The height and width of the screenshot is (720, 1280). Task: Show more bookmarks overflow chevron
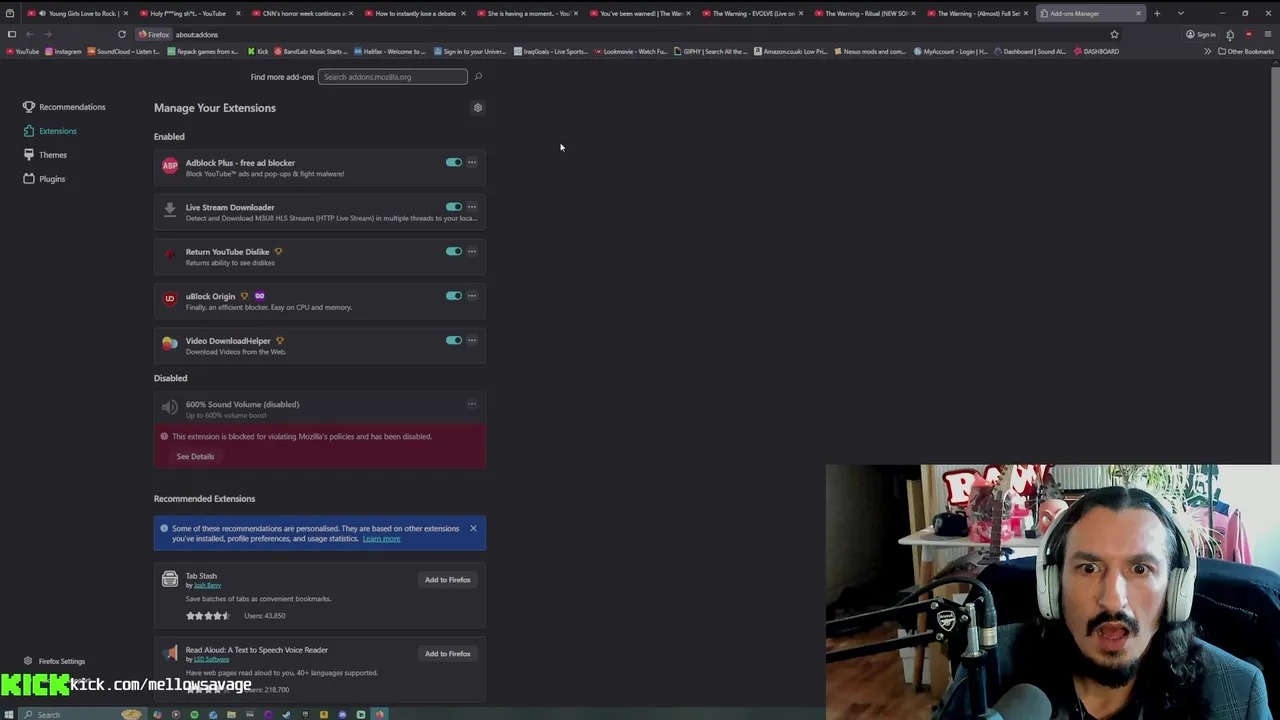(x=1207, y=51)
